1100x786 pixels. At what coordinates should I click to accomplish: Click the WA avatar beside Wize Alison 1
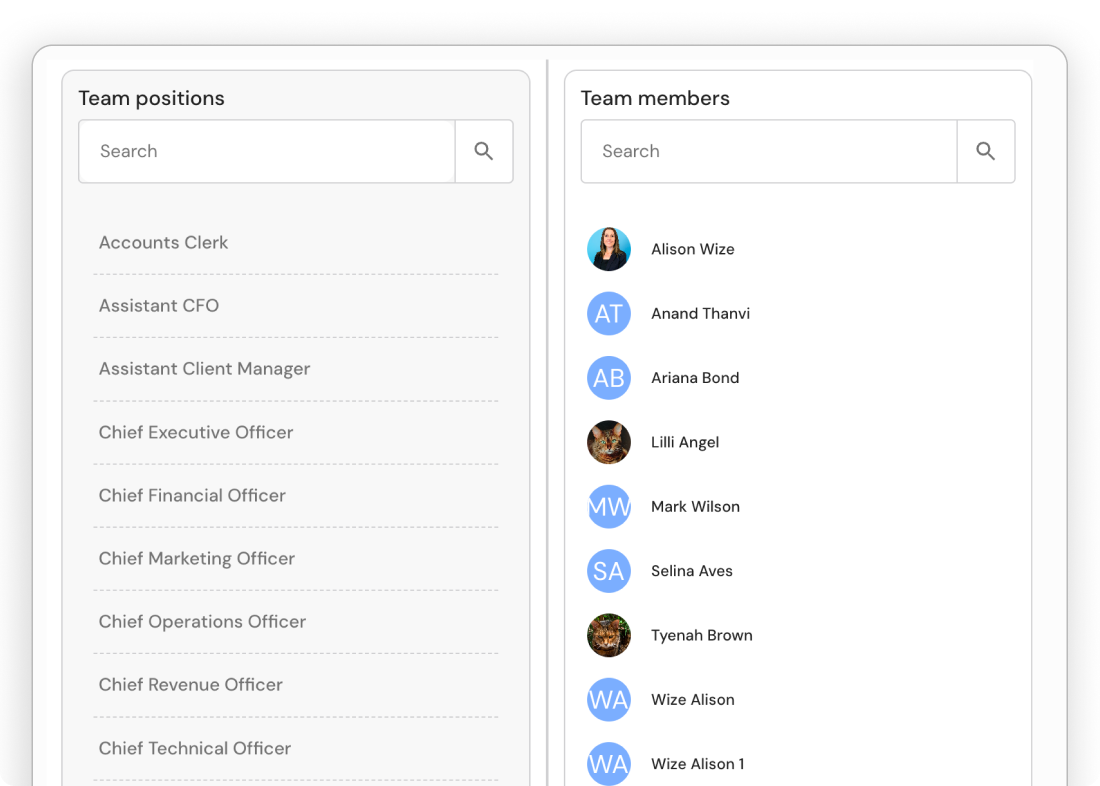tap(608, 764)
